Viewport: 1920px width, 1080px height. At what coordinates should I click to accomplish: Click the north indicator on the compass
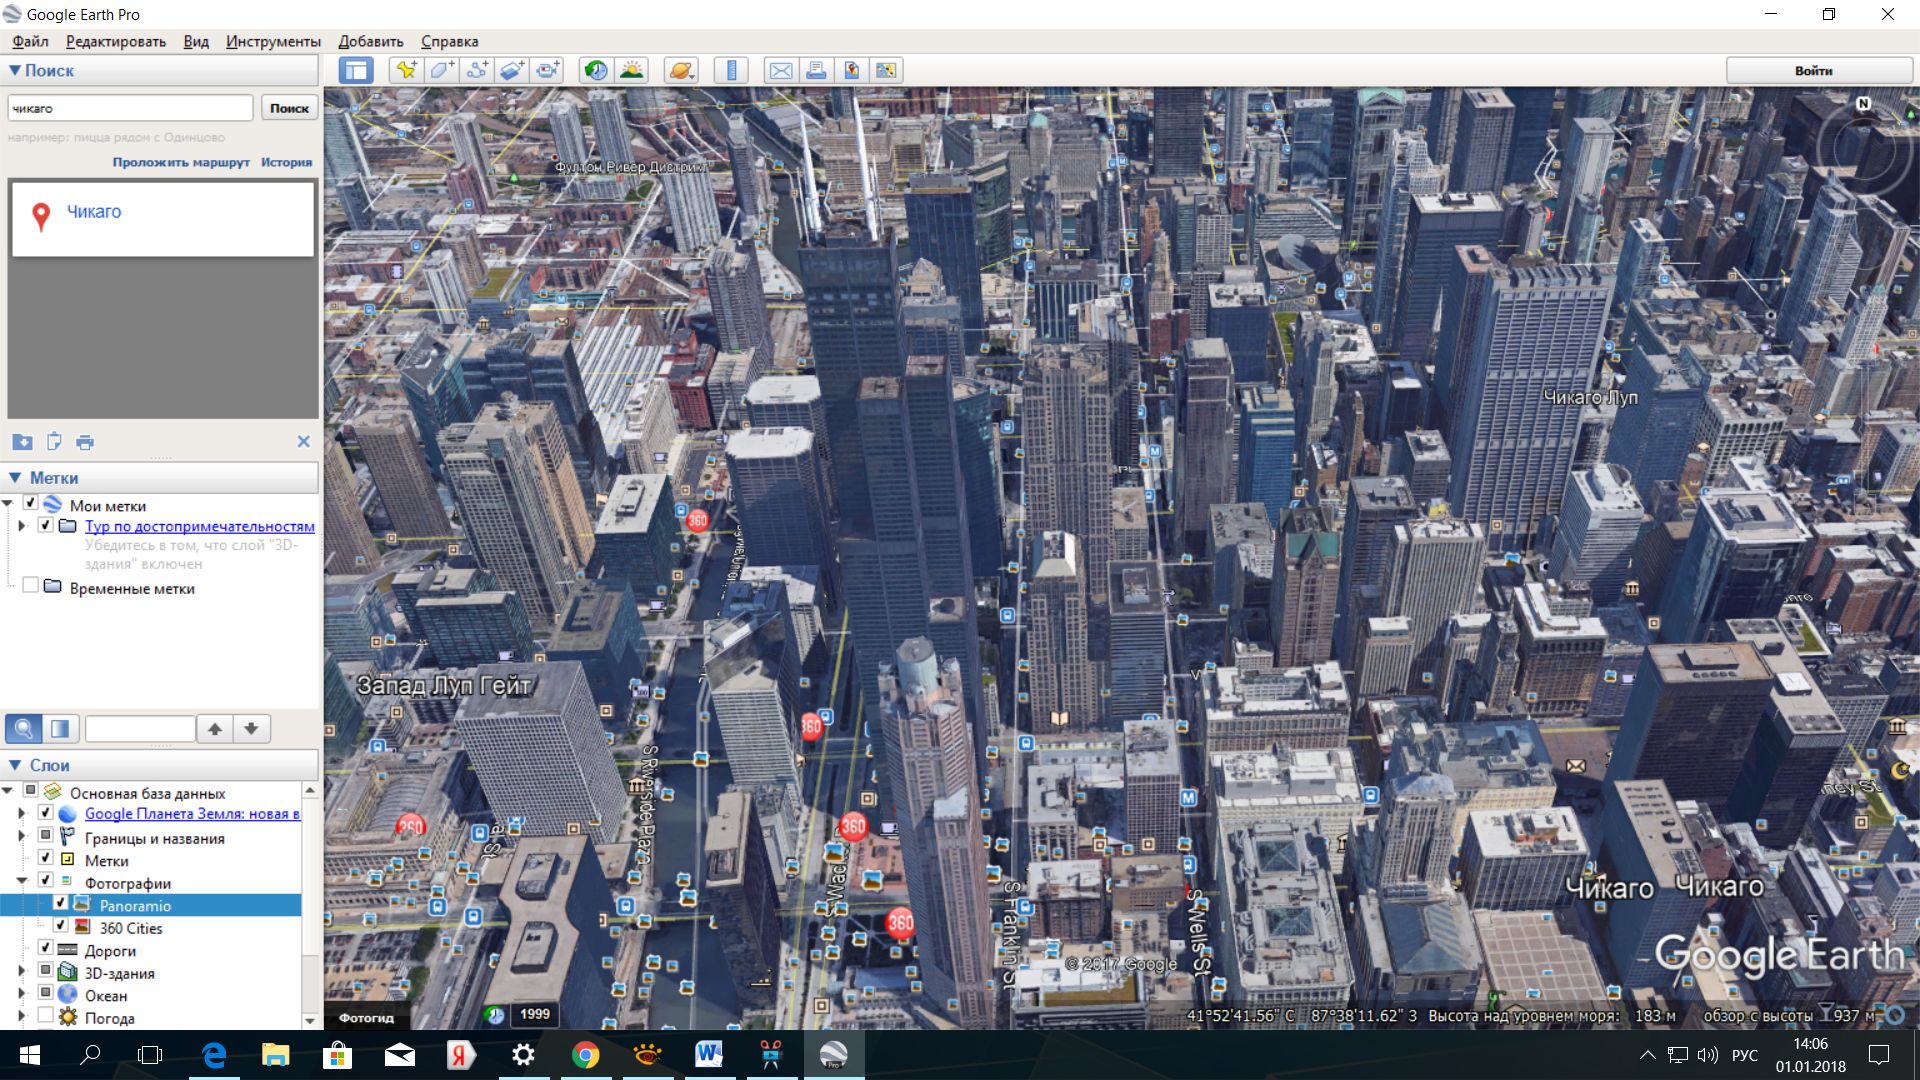1863,104
